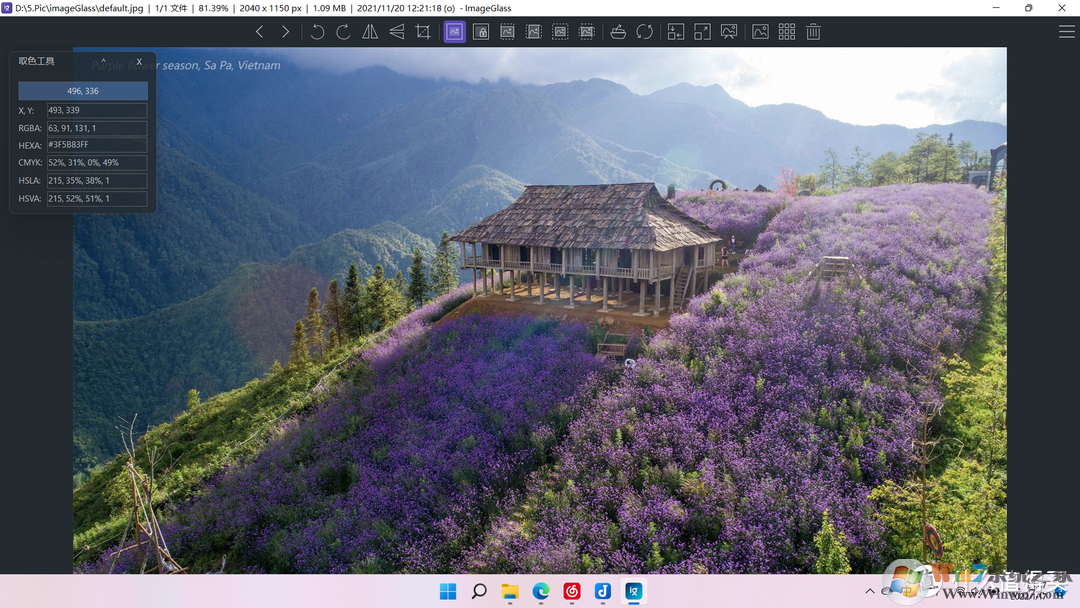Select the Crop tool
The width and height of the screenshot is (1080, 608).
pos(424,31)
